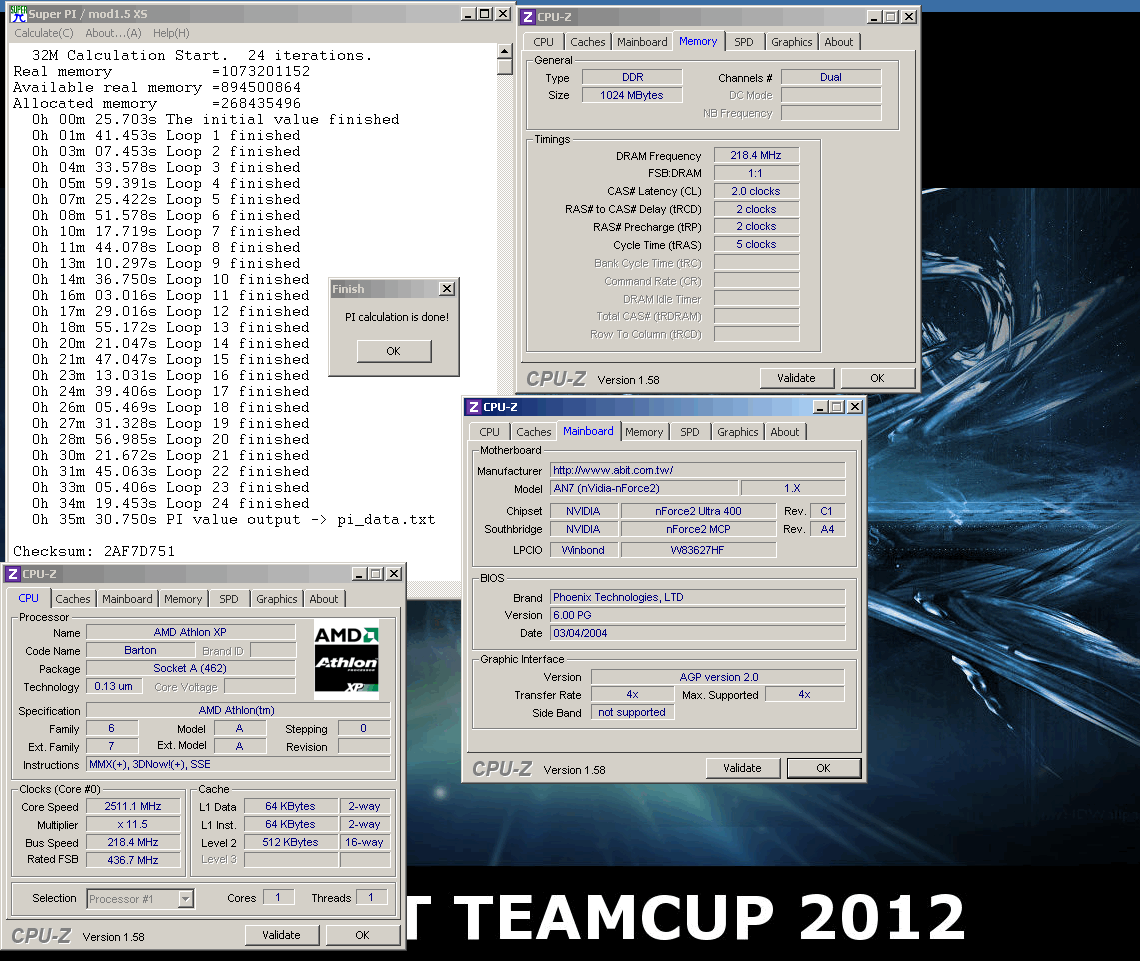Click the Memory Size 1024 MBytes field

(x=632, y=95)
